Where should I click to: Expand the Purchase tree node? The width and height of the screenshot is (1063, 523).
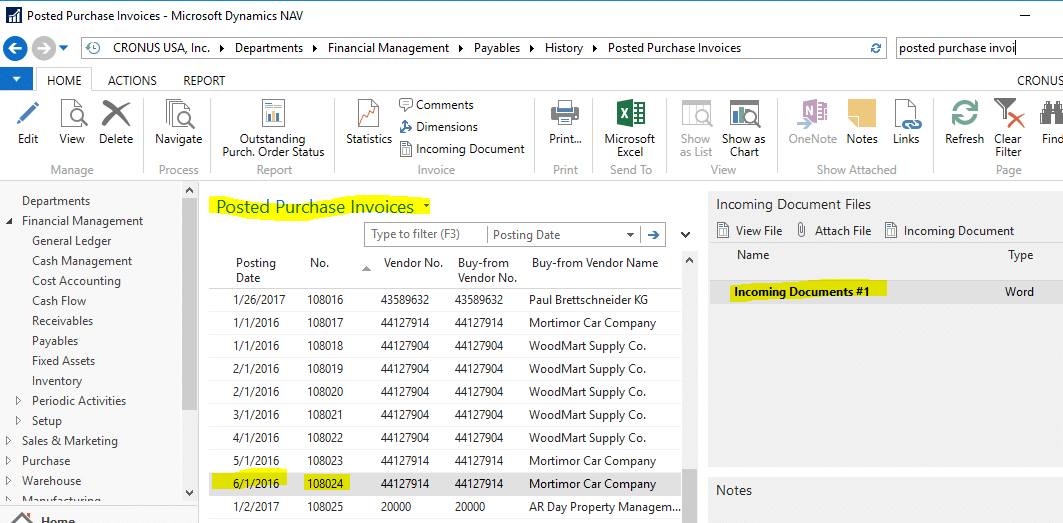9,461
